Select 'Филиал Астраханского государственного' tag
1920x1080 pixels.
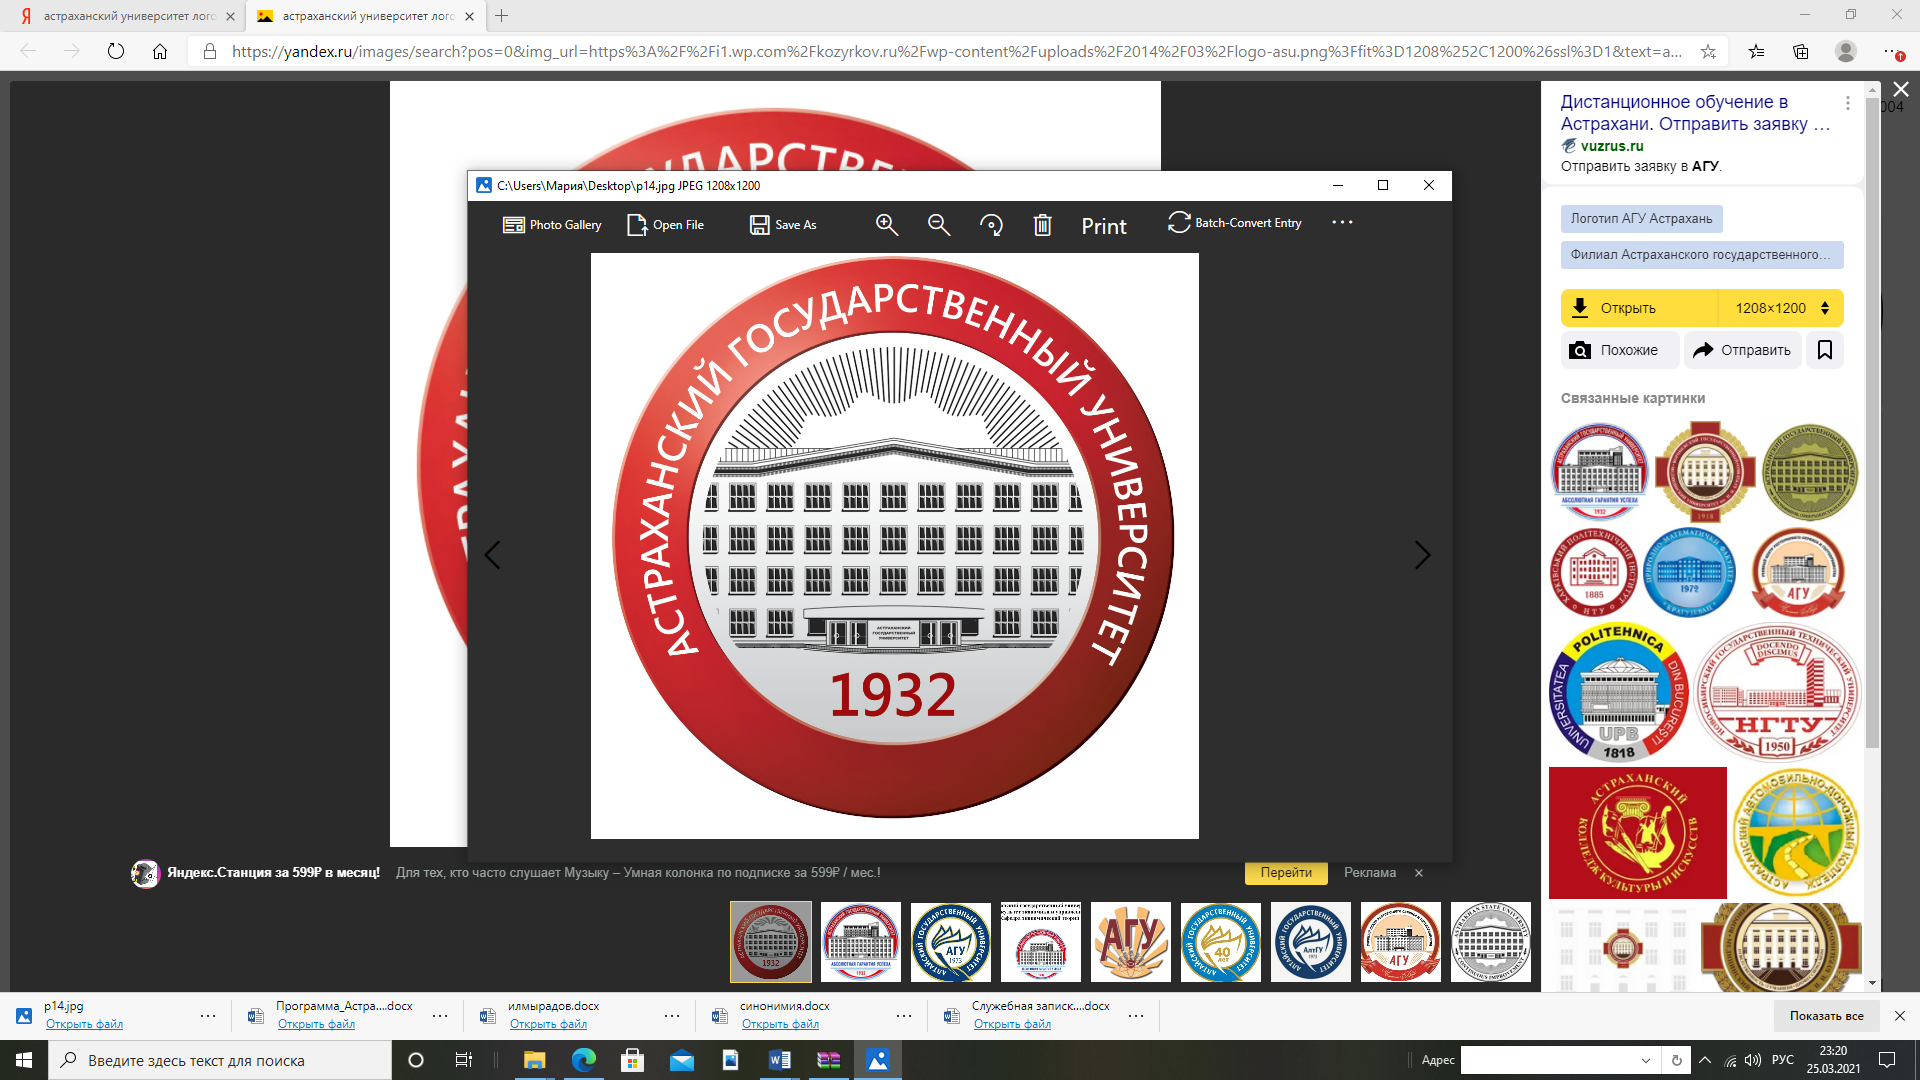pyautogui.click(x=1701, y=255)
